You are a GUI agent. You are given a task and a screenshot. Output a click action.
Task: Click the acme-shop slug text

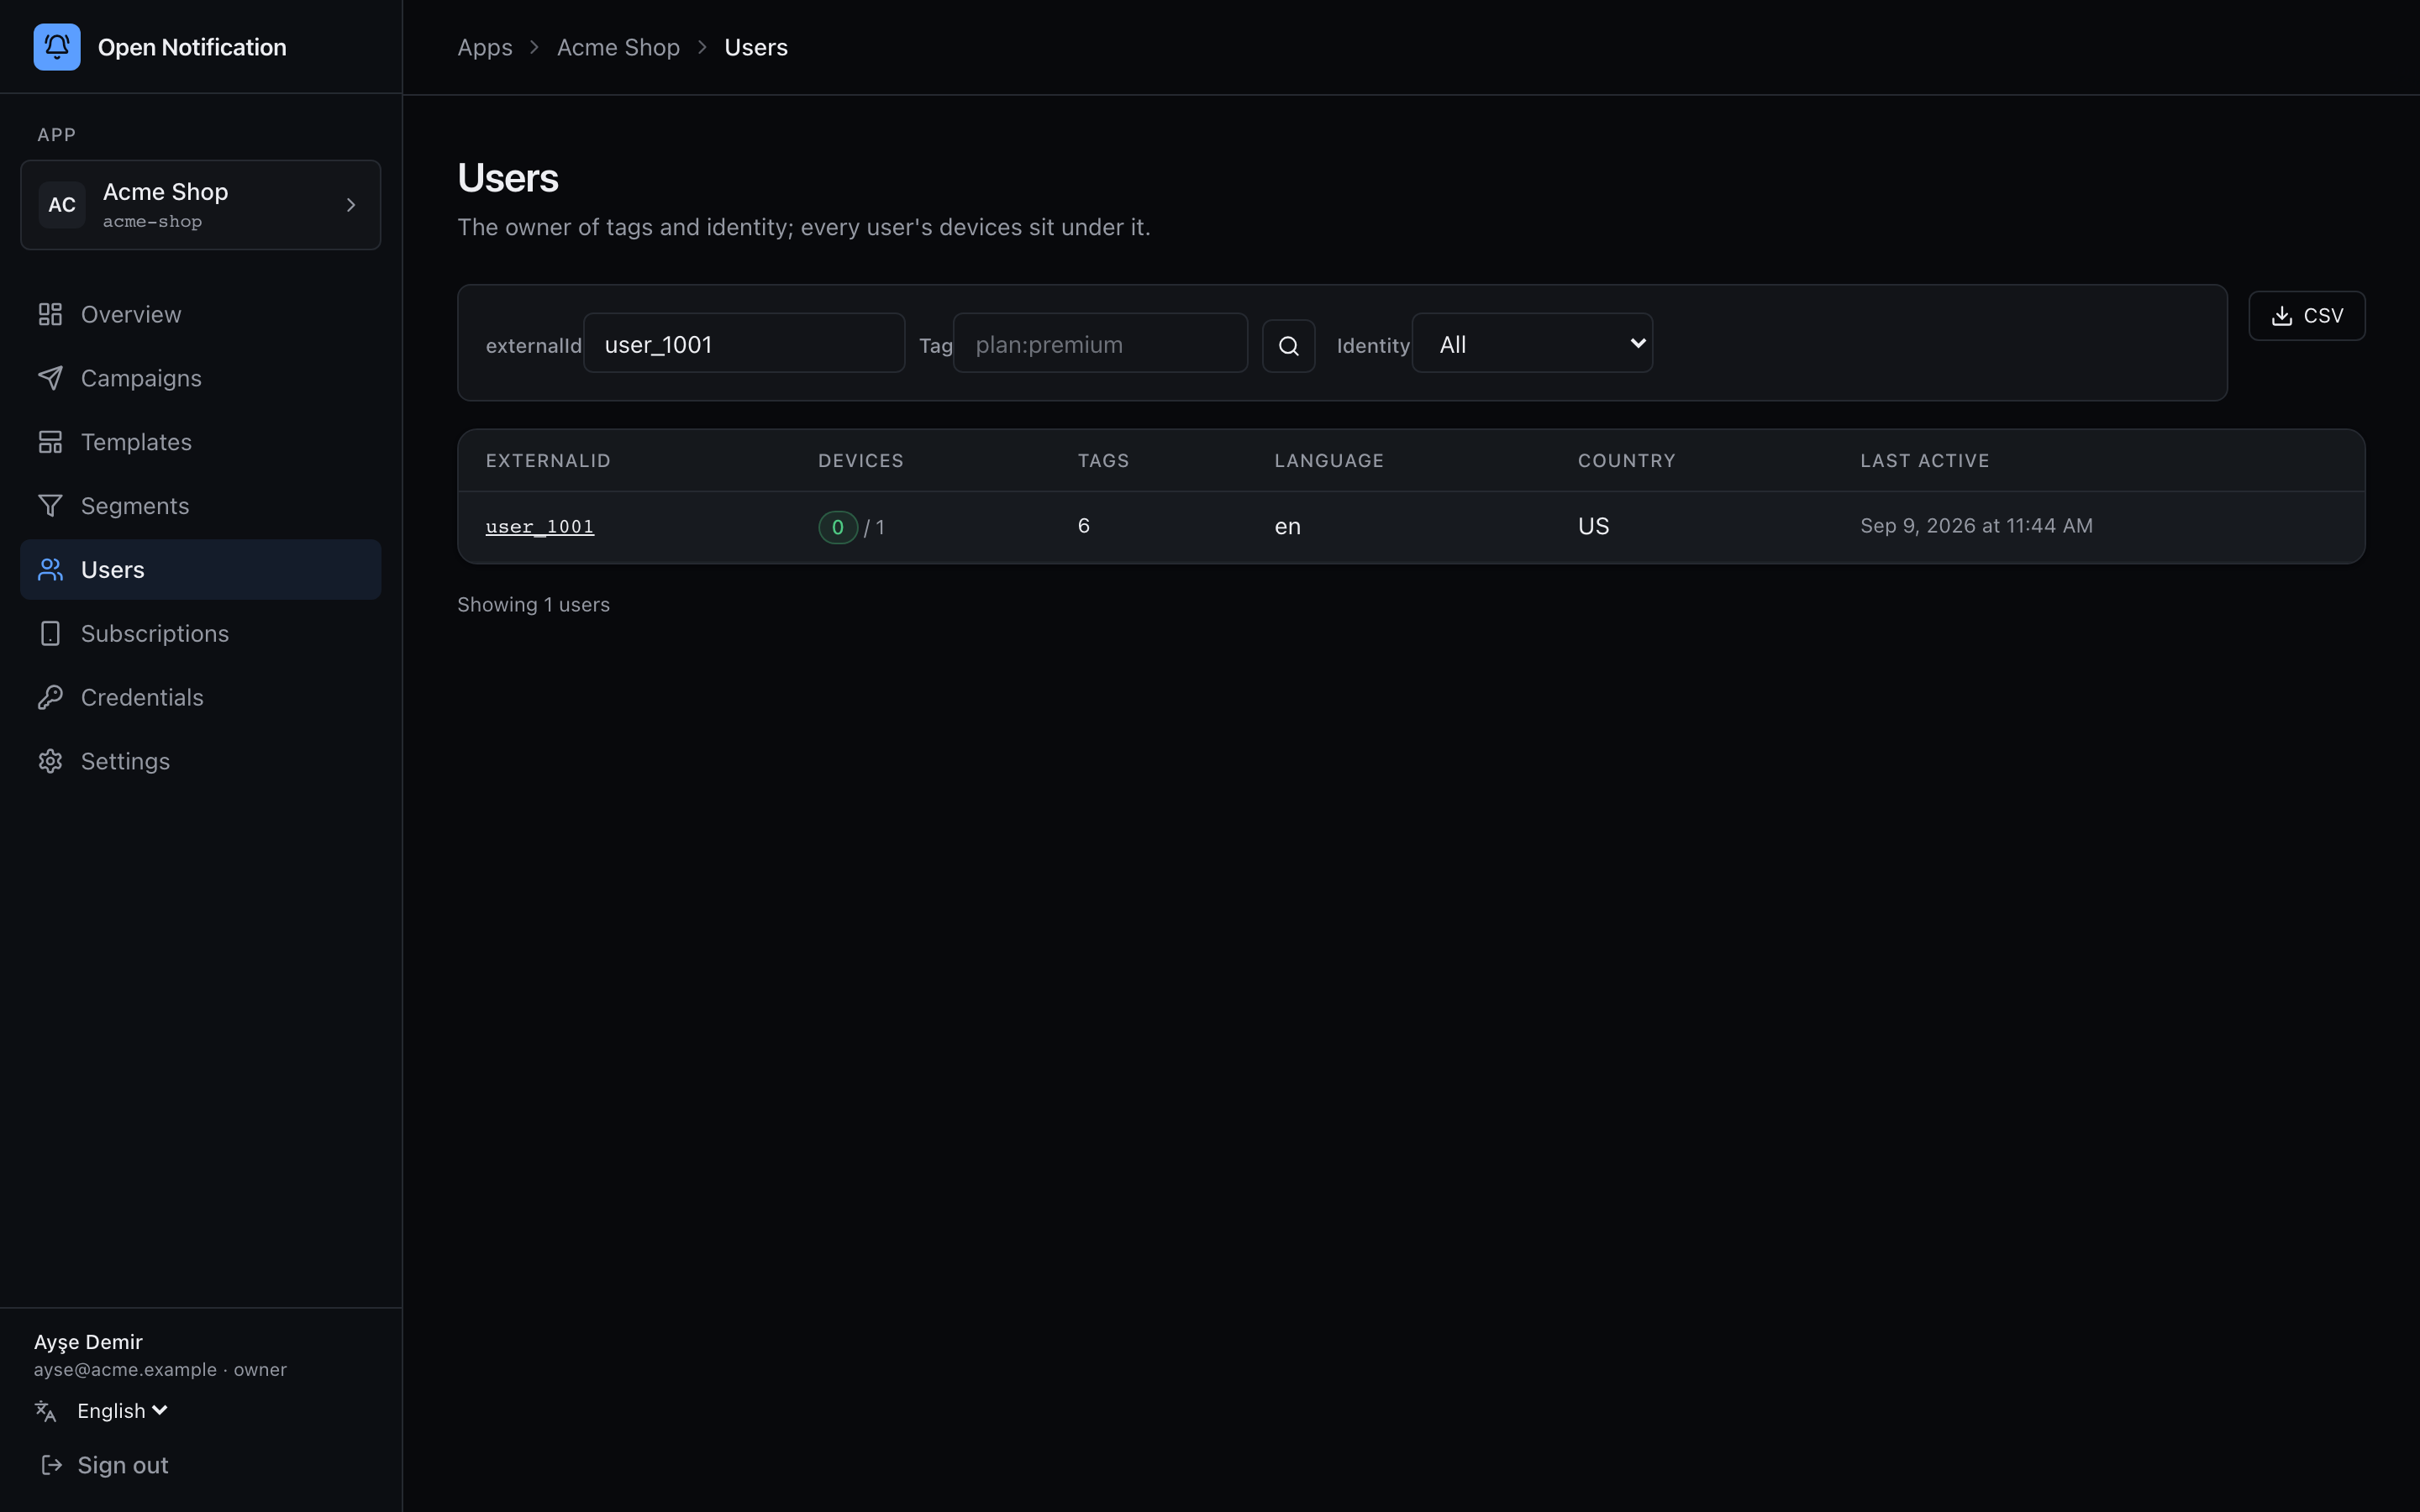point(152,222)
